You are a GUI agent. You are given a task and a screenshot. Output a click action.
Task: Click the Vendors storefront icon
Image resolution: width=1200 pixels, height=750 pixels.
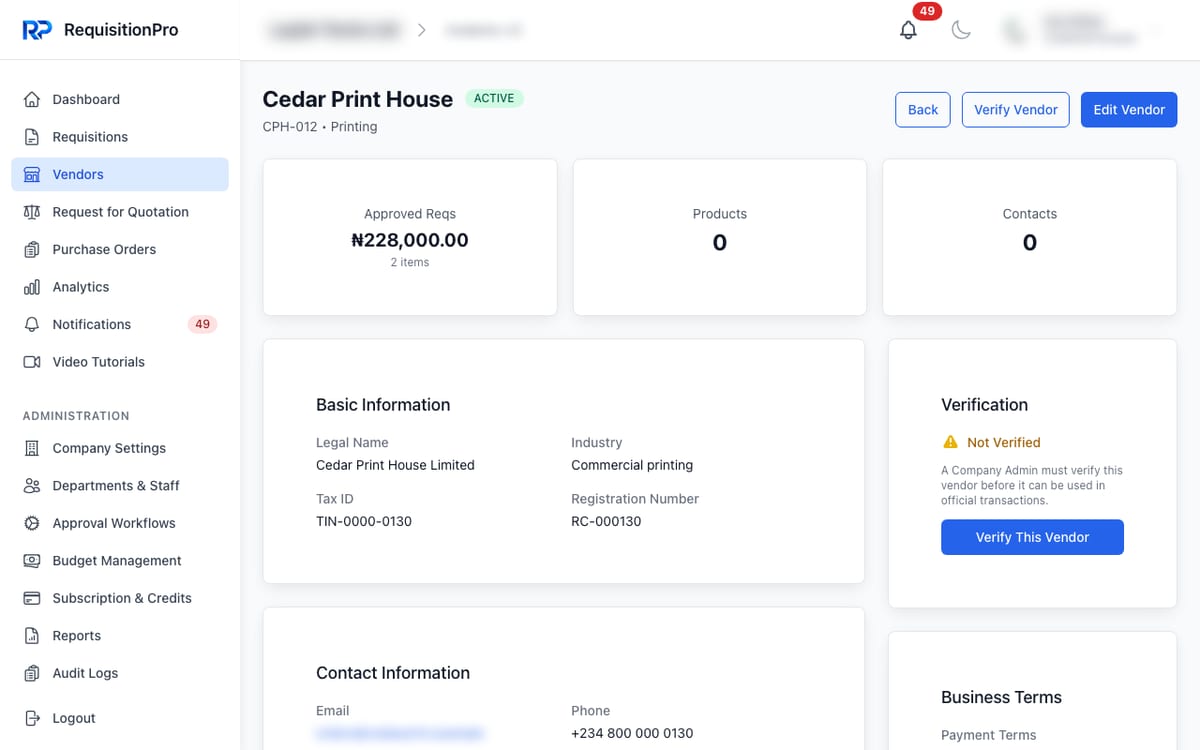32,174
